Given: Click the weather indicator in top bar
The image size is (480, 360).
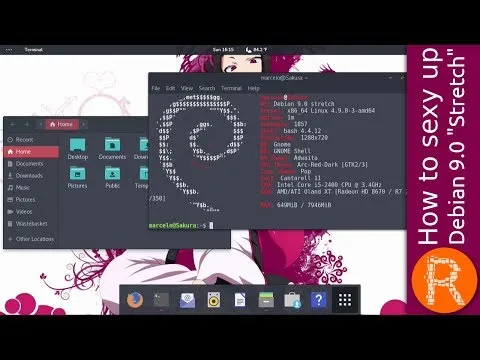Looking at the screenshot, I should [x=256, y=50].
